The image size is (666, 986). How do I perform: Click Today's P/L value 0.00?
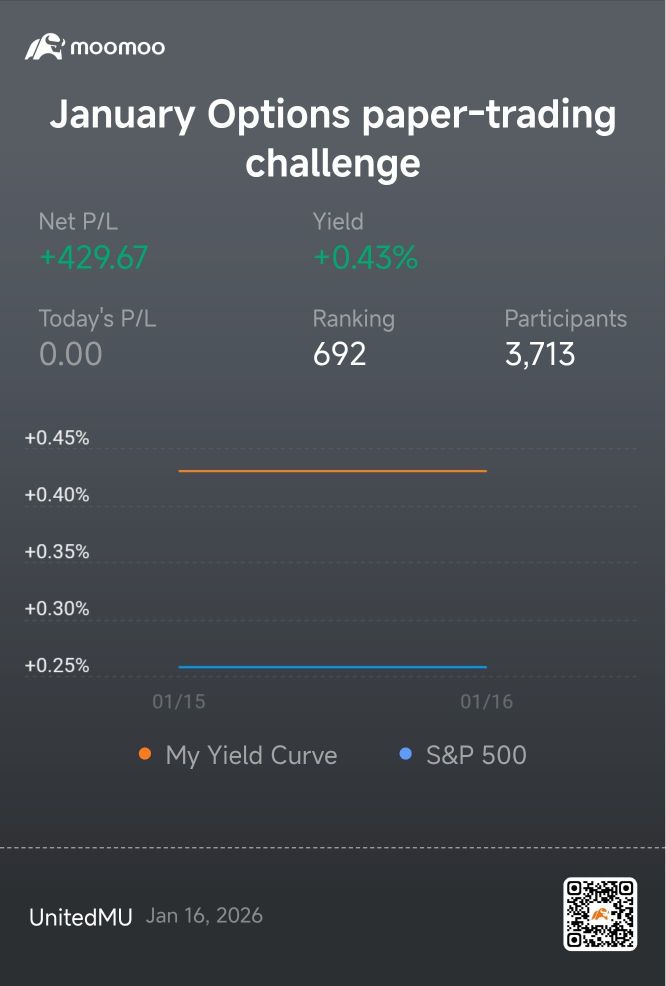click(70, 354)
